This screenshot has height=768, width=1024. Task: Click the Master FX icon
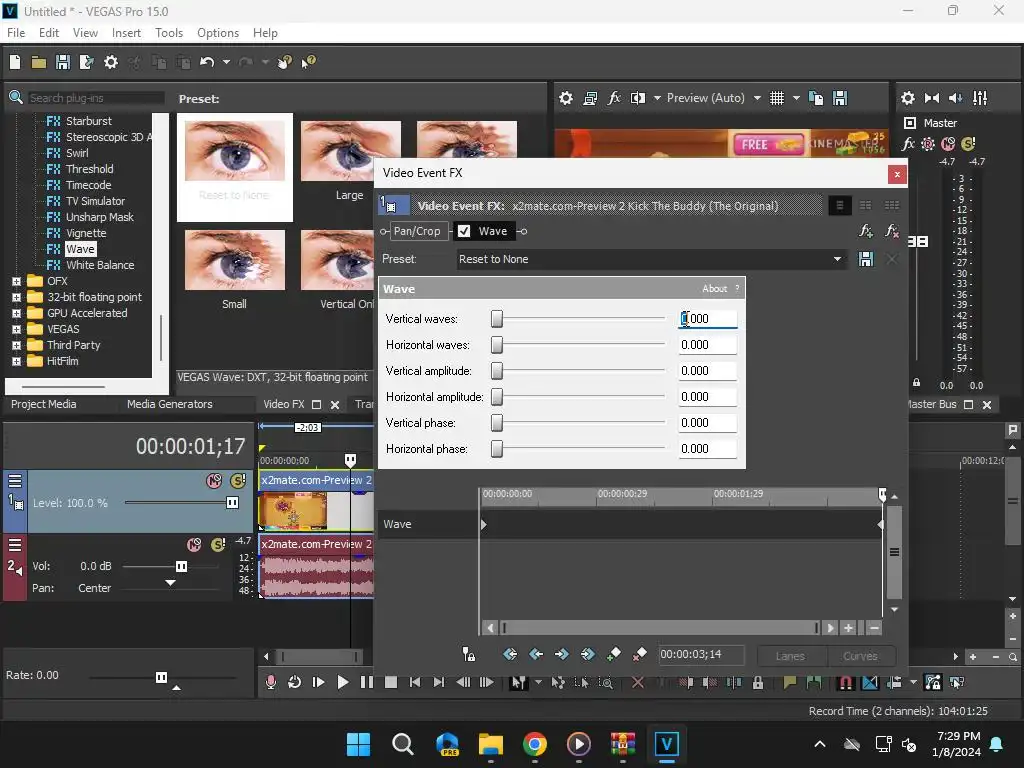point(908,144)
